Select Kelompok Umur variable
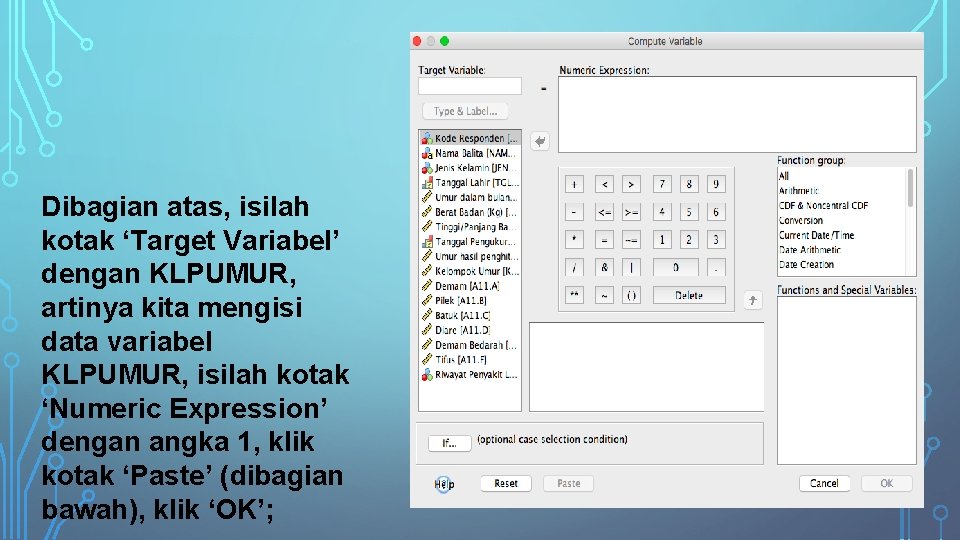 coord(470,271)
